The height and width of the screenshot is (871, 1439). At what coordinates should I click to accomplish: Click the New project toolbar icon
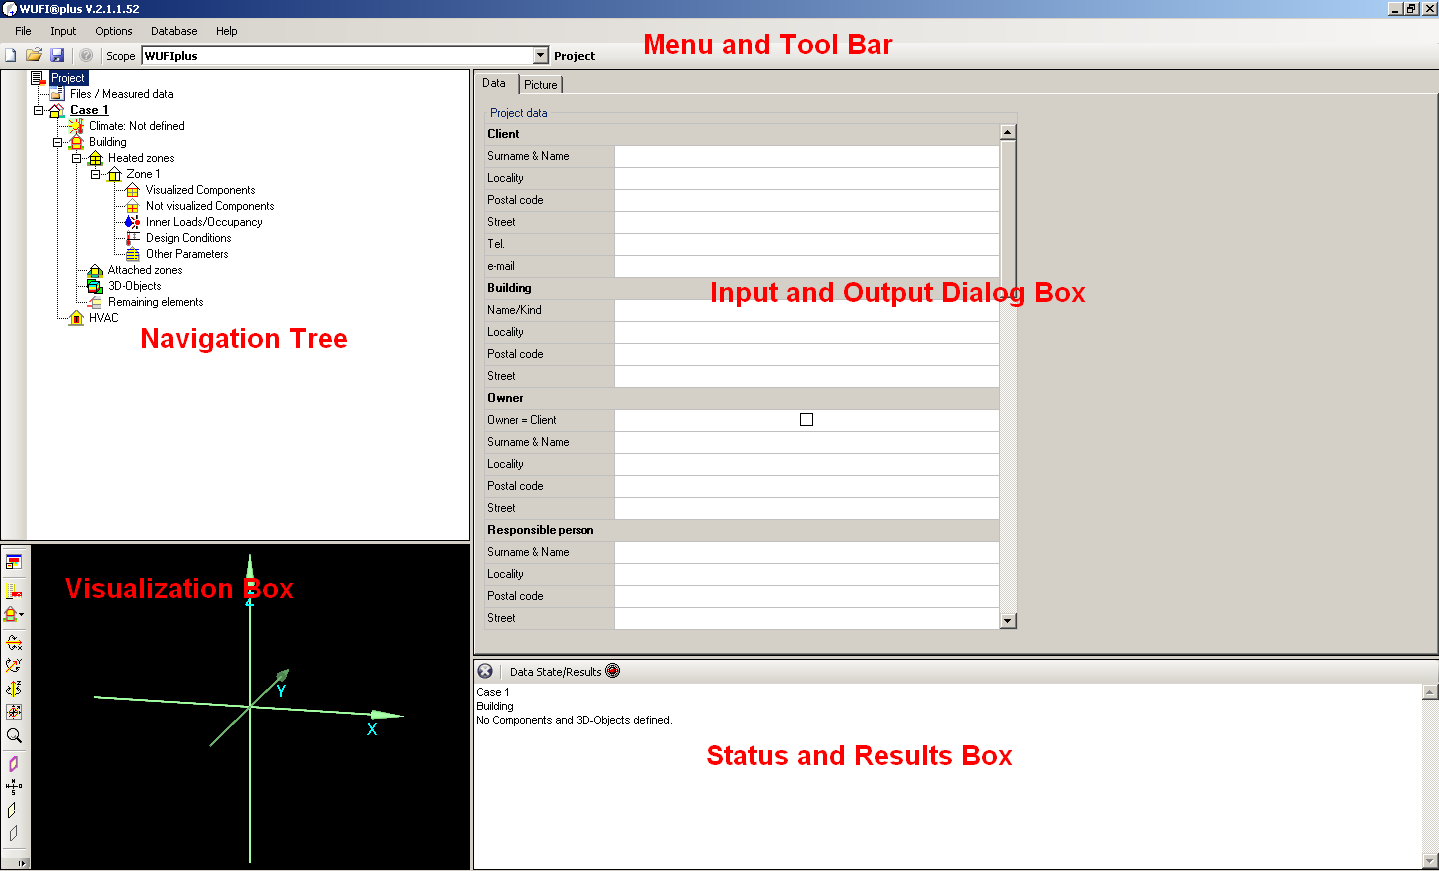pyautogui.click(x=10, y=55)
